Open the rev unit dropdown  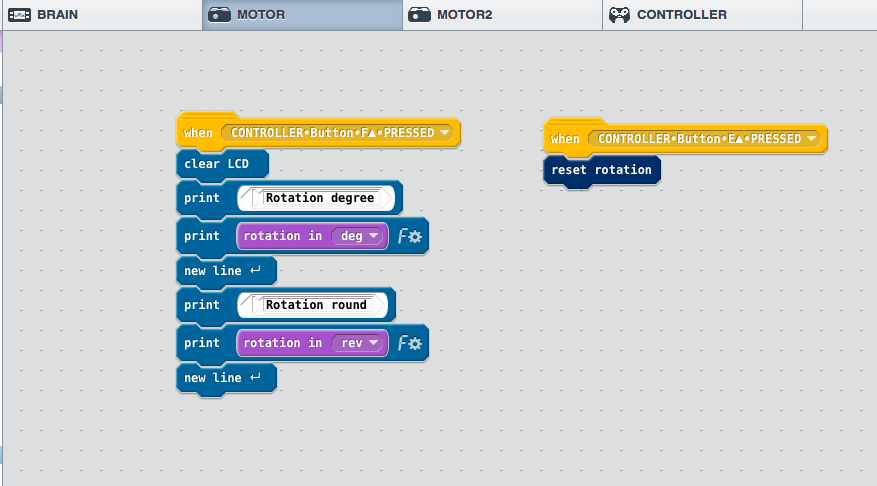(x=357, y=343)
